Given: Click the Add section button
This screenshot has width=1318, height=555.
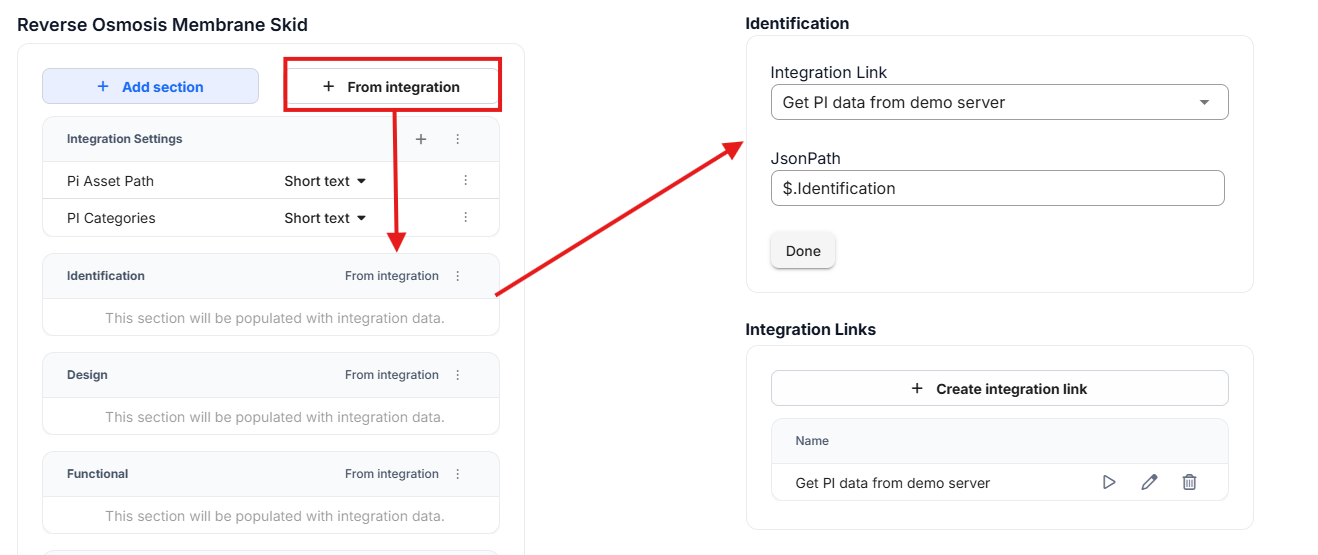Looking at the screenshot, I should coord(150,87).
